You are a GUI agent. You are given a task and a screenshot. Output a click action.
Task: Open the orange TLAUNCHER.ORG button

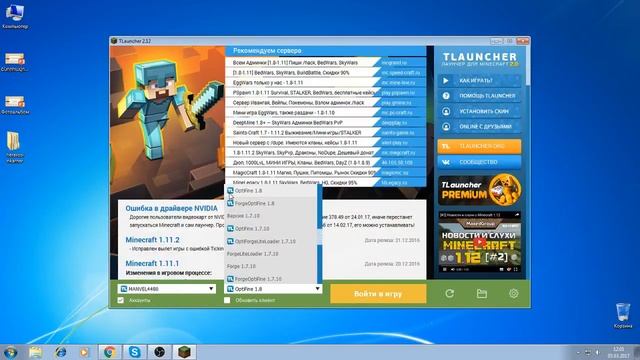480,146
